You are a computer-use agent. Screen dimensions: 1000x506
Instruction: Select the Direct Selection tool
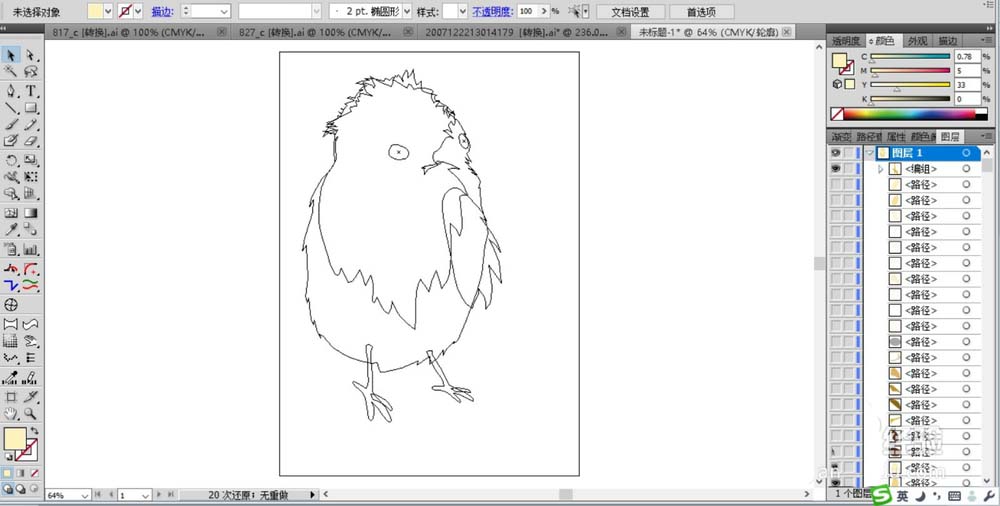(31, 56)
